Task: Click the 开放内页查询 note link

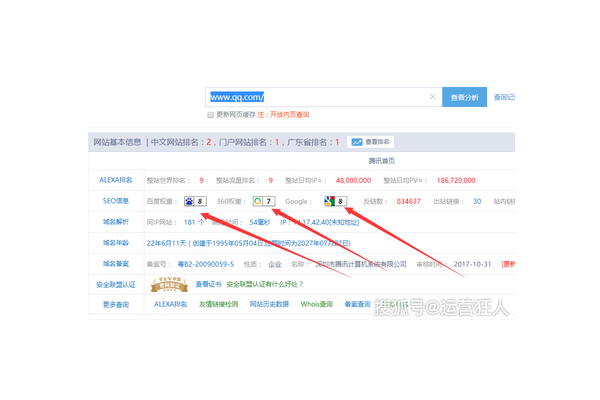Action: click(290, 114)
